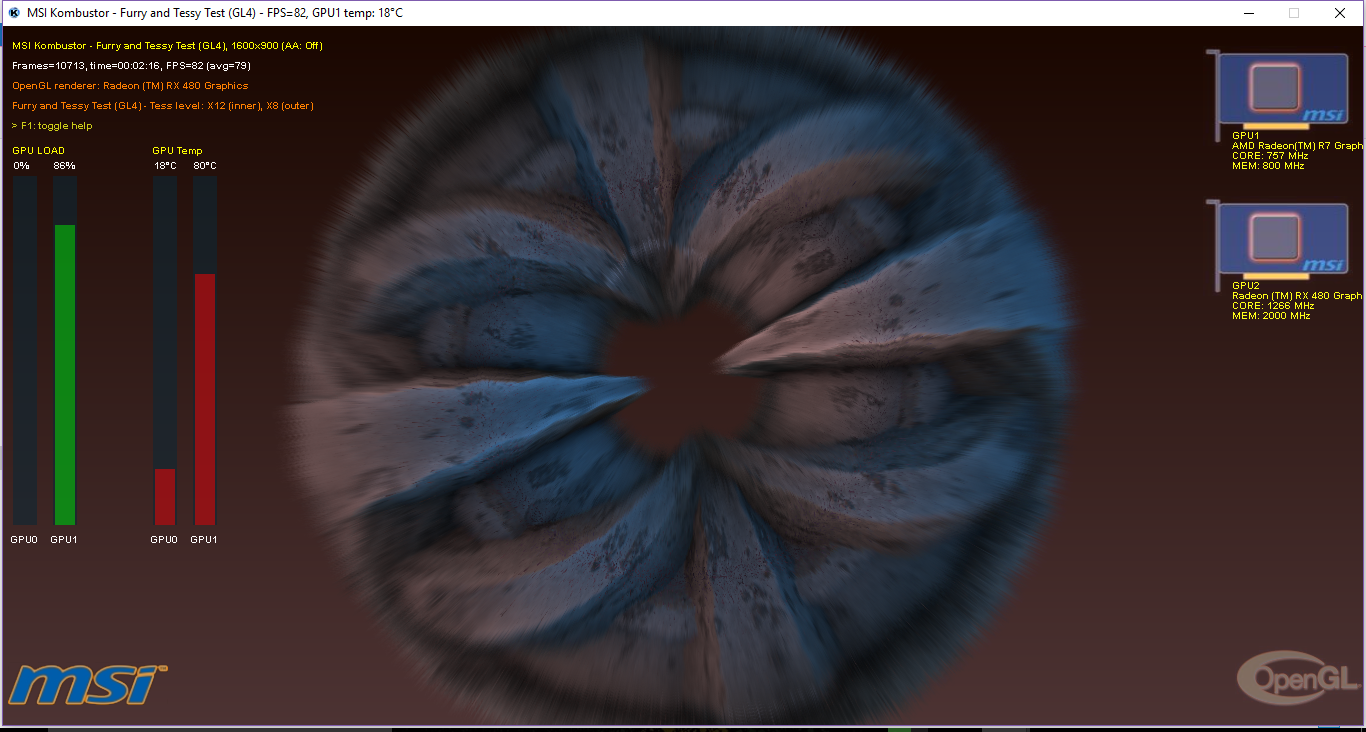The image size is (1366, 732).
Task: Click the 'GPU LOAD' heading
Action: 38,151
